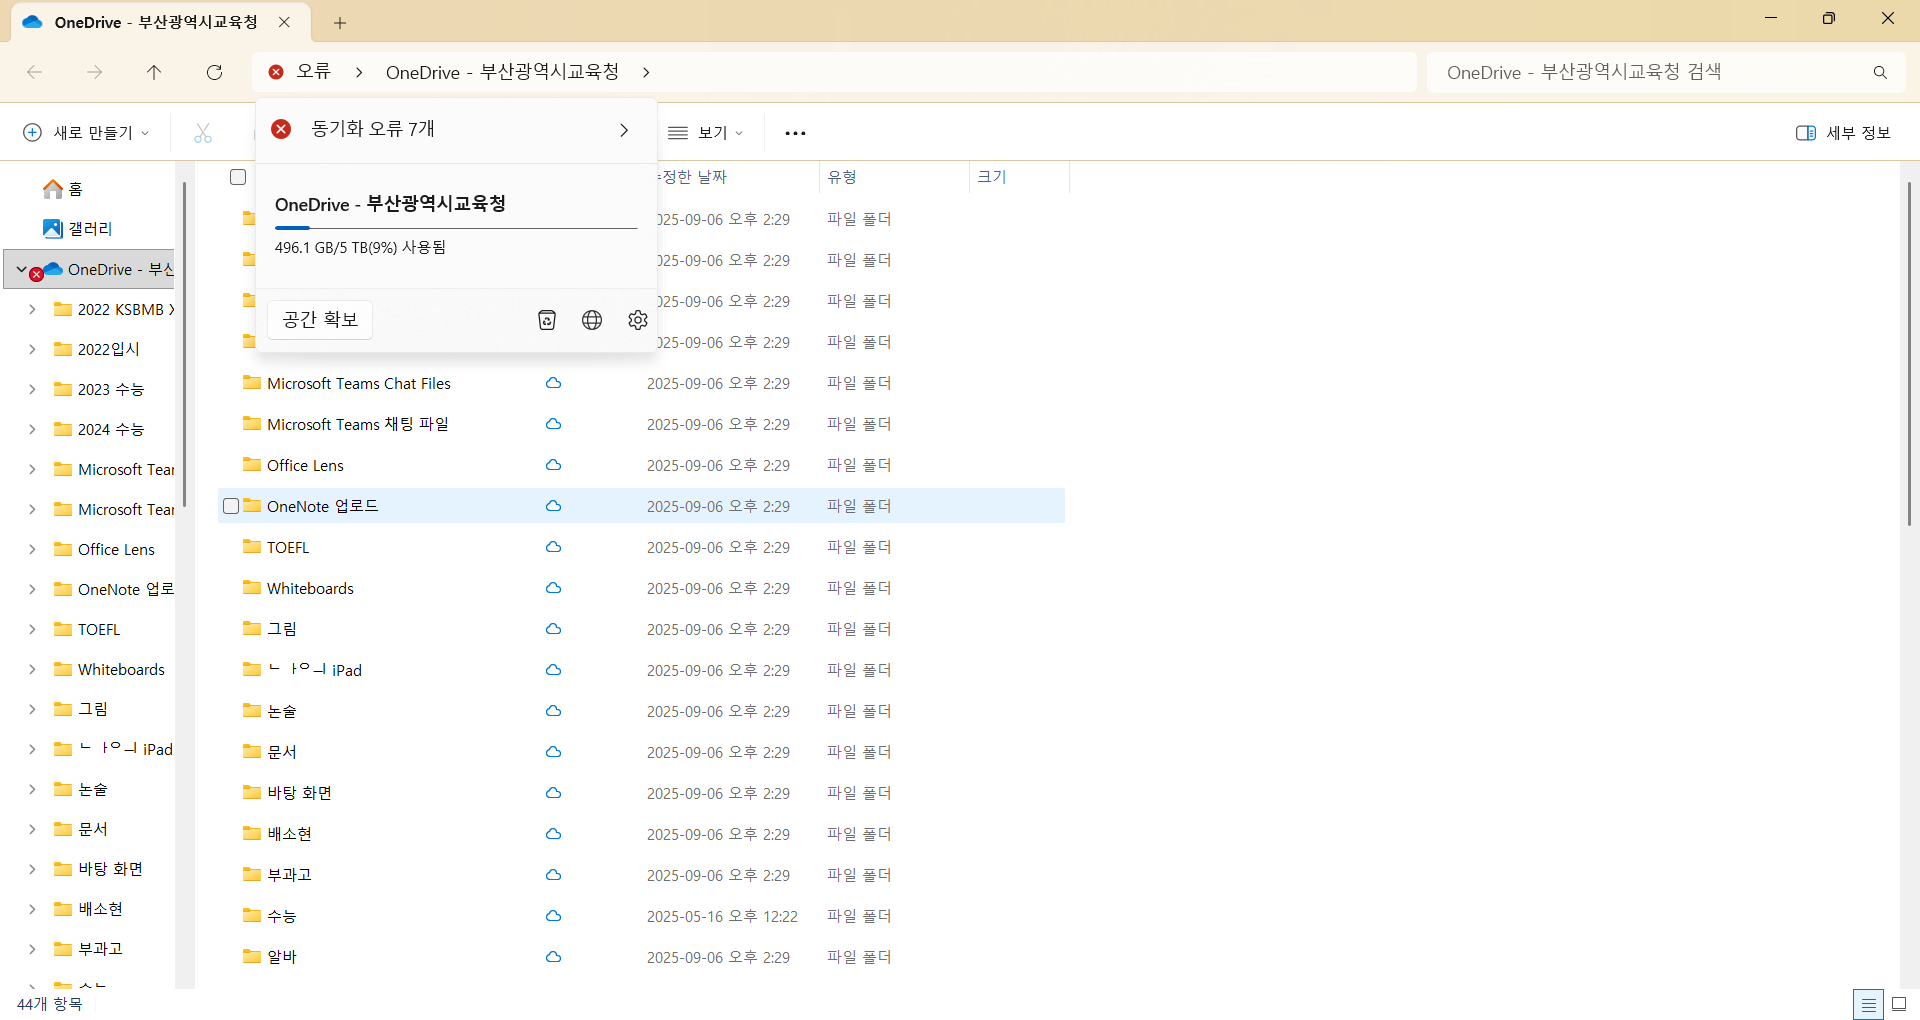This screenshot has height=1020, width=1920.
Task: Close the current tab
Action: (x=284, y=22)
